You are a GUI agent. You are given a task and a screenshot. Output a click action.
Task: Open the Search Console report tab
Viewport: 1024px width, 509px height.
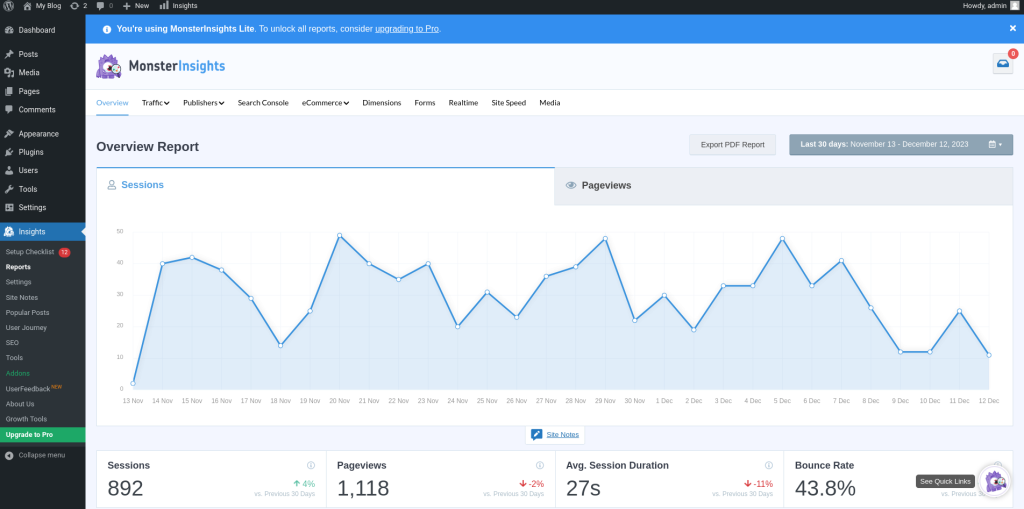263,103
